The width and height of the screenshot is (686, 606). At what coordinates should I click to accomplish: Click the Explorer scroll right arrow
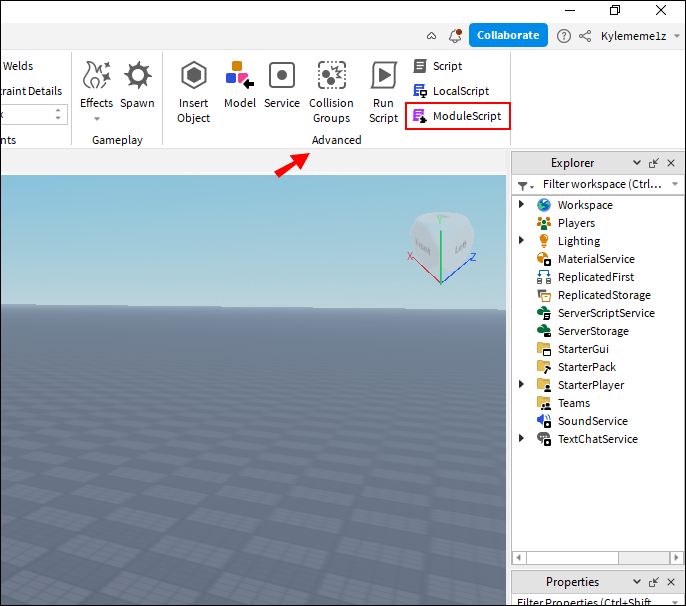click(x=676, y=557)
